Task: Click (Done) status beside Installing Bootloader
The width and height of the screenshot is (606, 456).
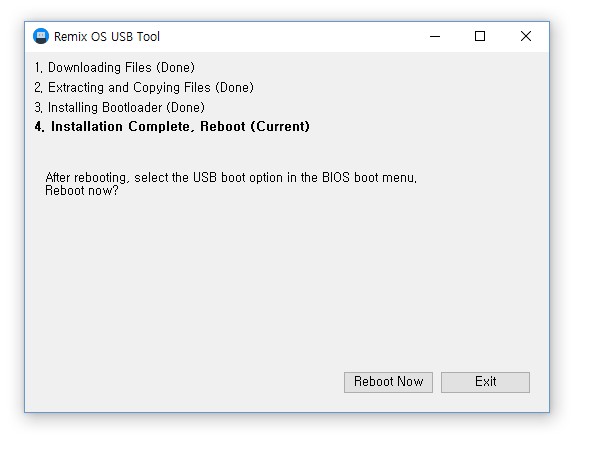Action: tap(185, 107)
